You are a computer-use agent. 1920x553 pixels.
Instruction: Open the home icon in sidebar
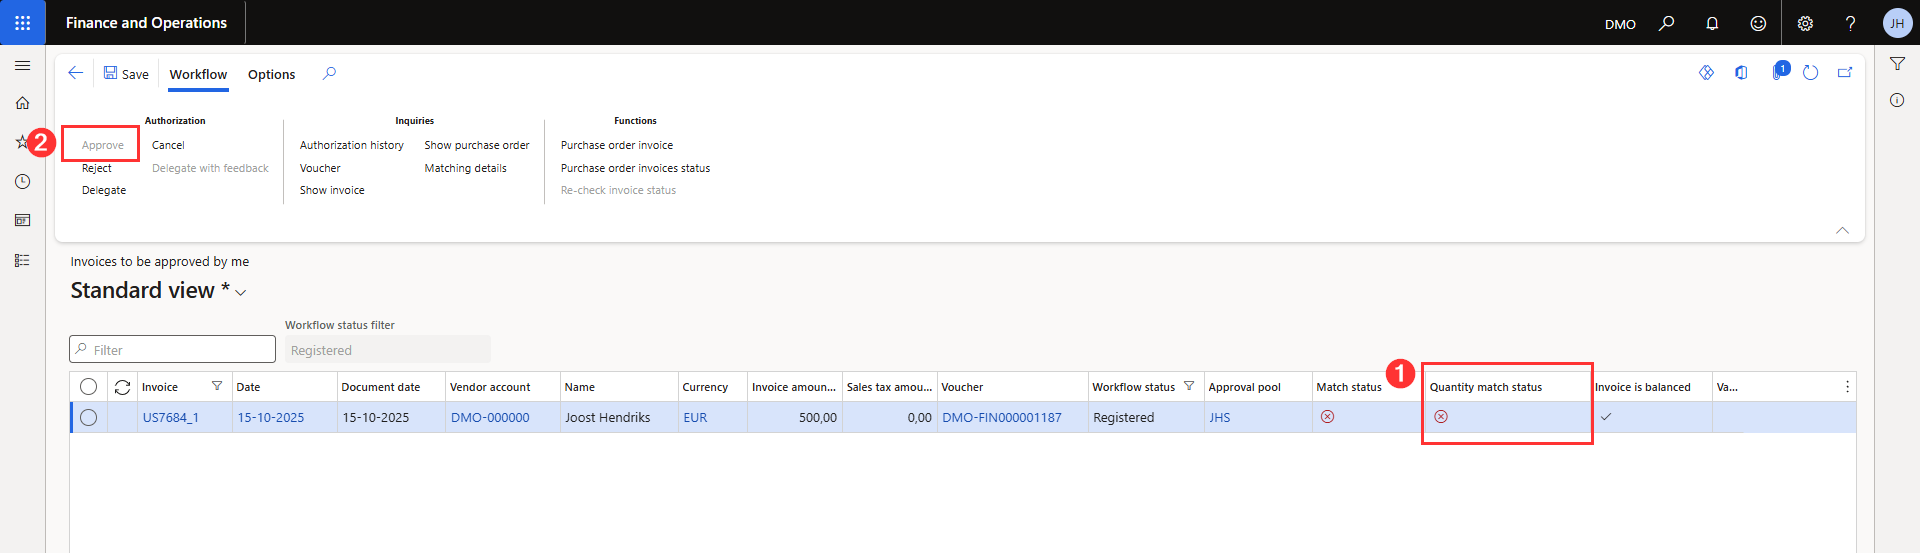pyautogui.click(x=22, y=103)
